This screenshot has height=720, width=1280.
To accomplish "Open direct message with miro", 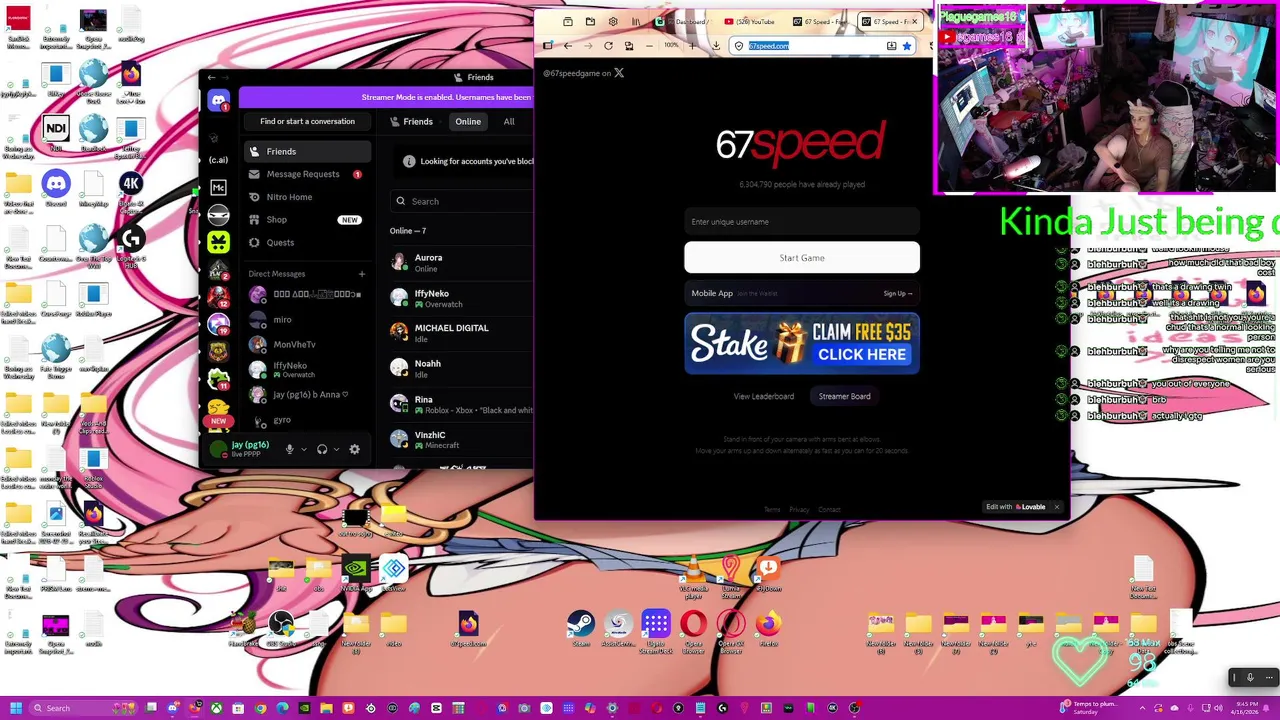I will click(307, 320).
